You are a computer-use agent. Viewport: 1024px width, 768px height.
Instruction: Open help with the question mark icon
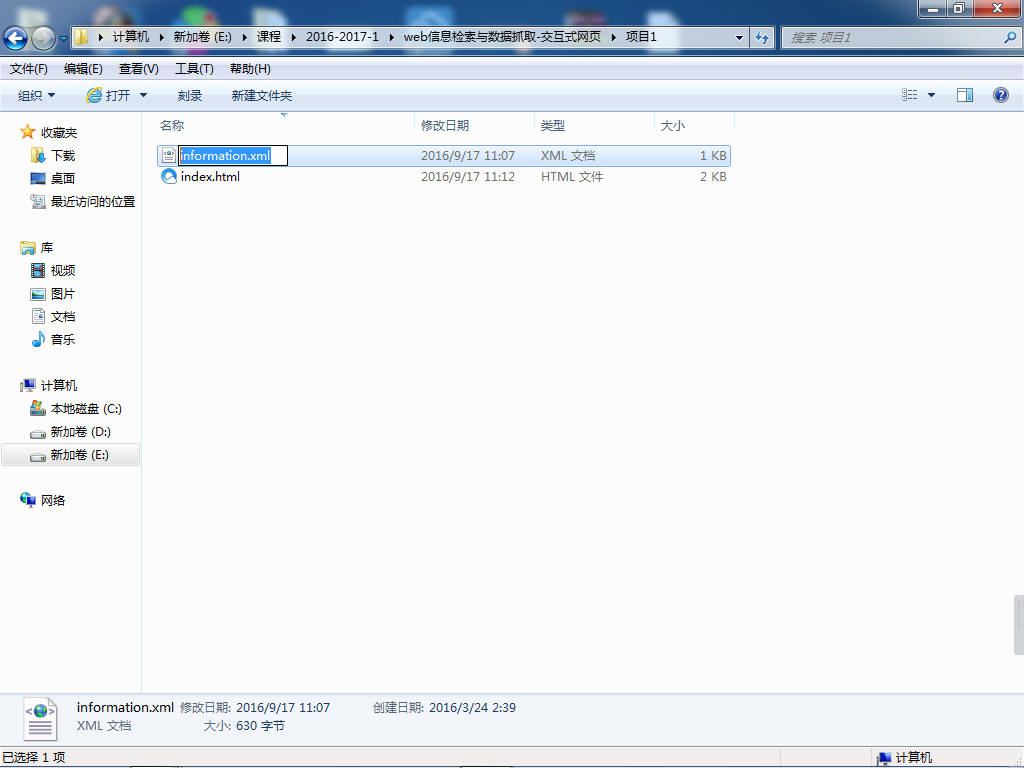click(x=1000, y=95)
